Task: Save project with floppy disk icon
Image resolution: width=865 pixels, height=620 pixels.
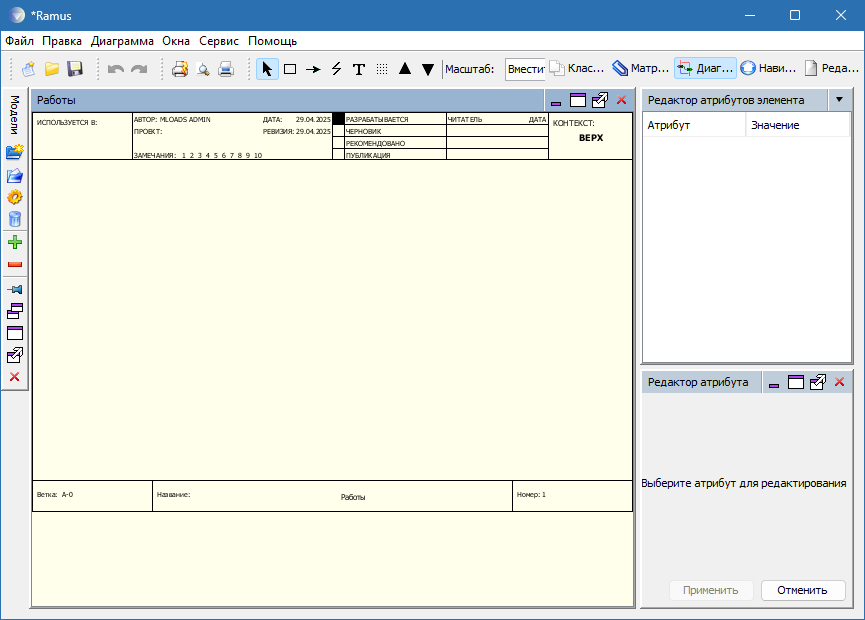Action: [x=75, y=69]
